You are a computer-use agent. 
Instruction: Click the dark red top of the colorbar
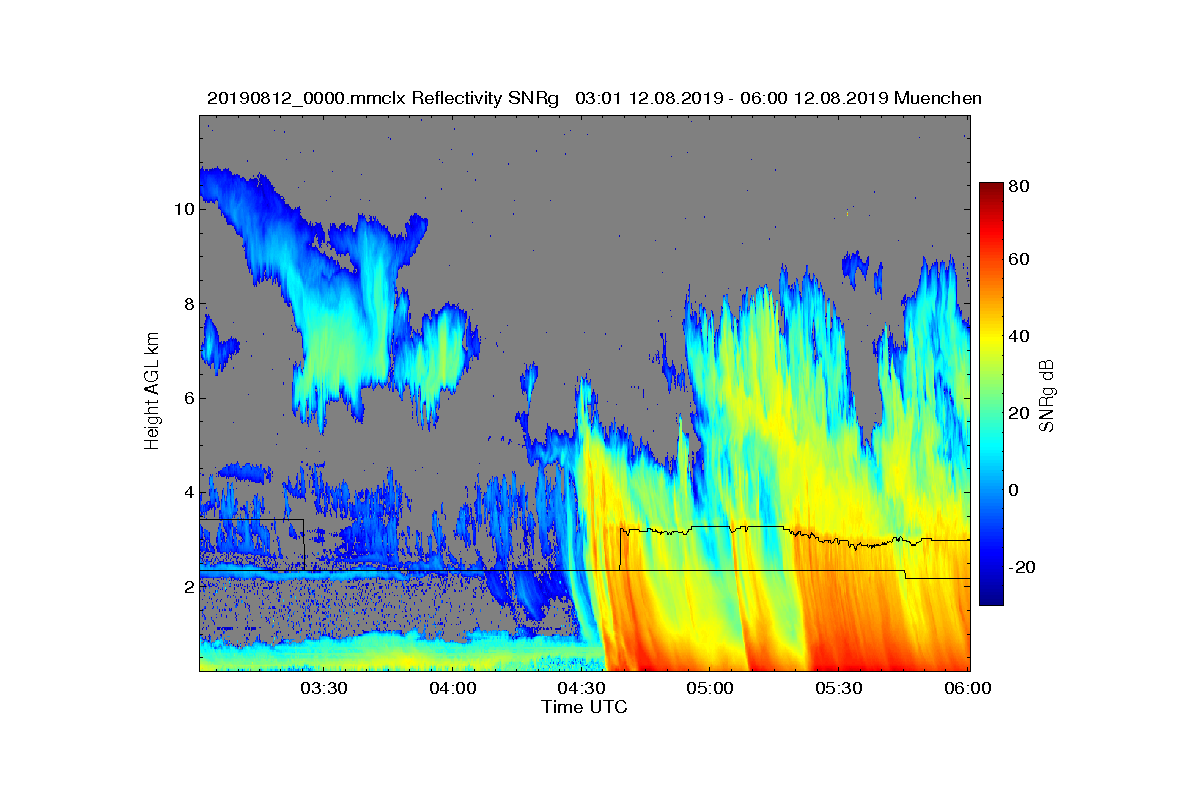(x=991, y=190)
